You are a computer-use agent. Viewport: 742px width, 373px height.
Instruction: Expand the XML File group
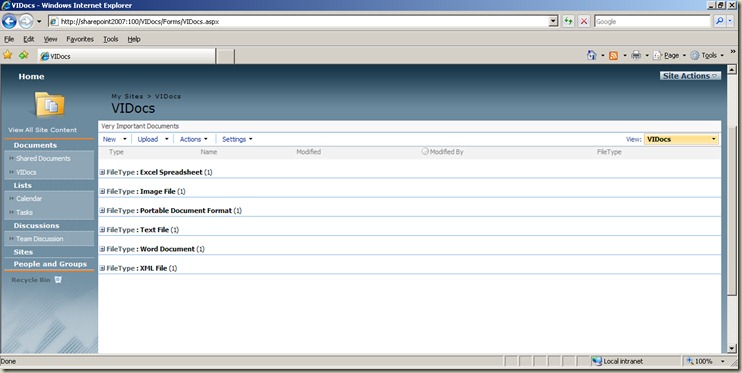coord(102,268)
